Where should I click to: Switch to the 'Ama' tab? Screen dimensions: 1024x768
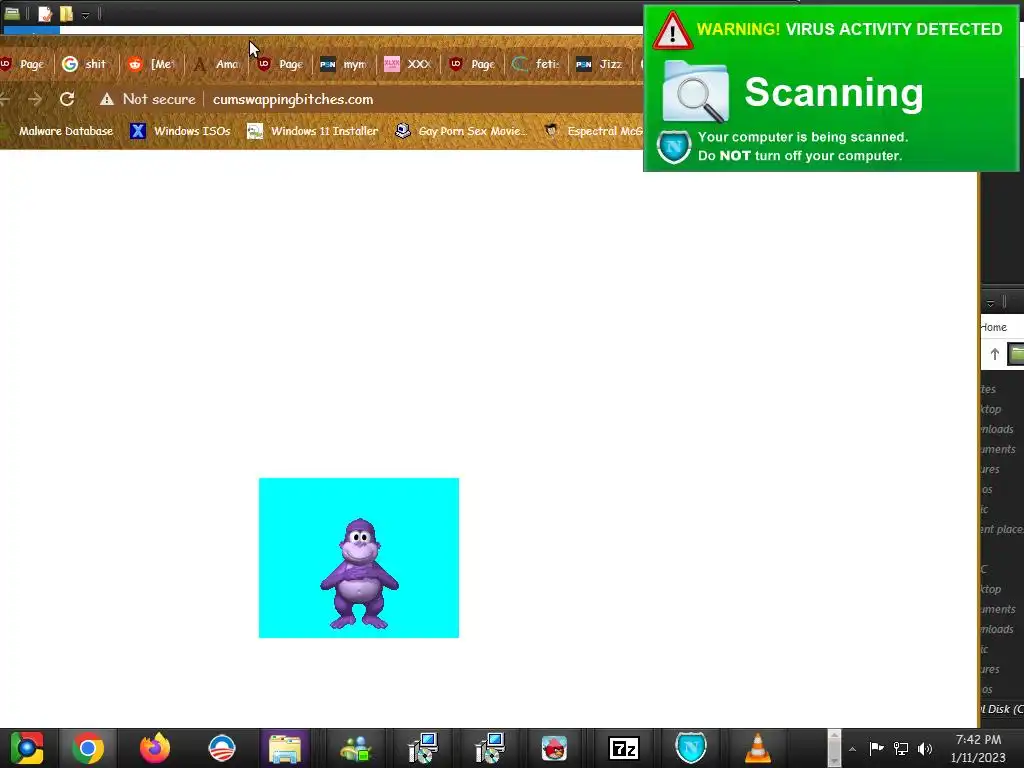(217, 64)
